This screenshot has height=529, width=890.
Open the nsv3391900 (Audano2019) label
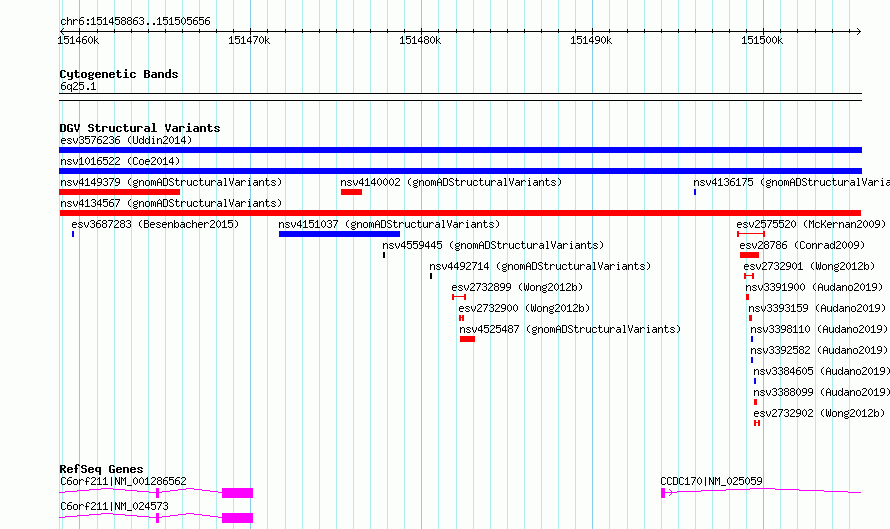point(815,287)
